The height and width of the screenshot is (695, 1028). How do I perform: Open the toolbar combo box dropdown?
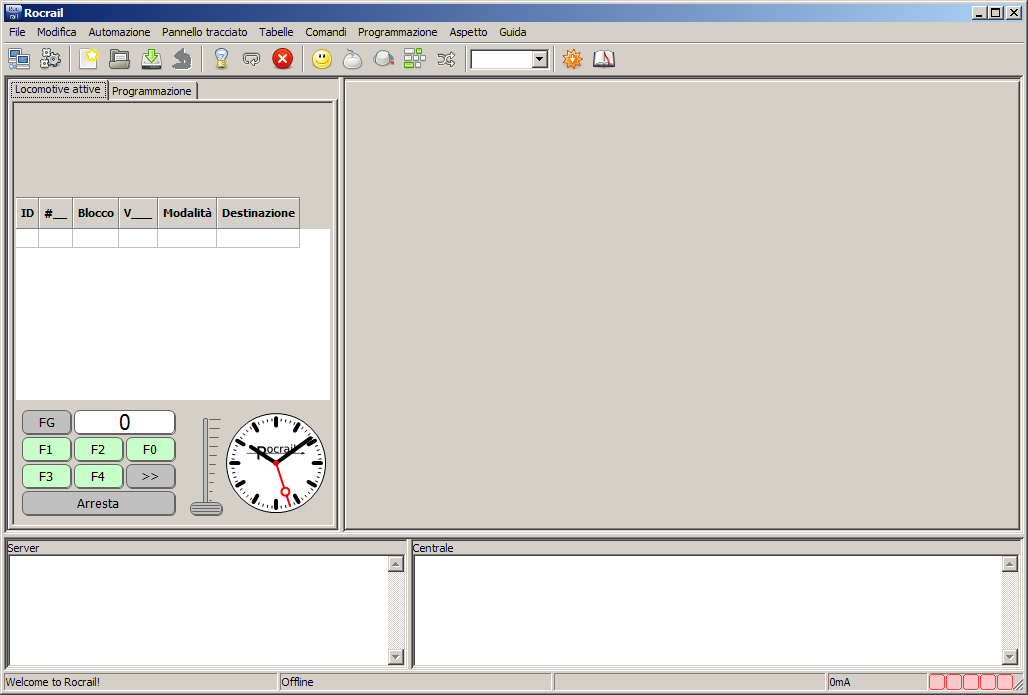[x=540, y=60]
